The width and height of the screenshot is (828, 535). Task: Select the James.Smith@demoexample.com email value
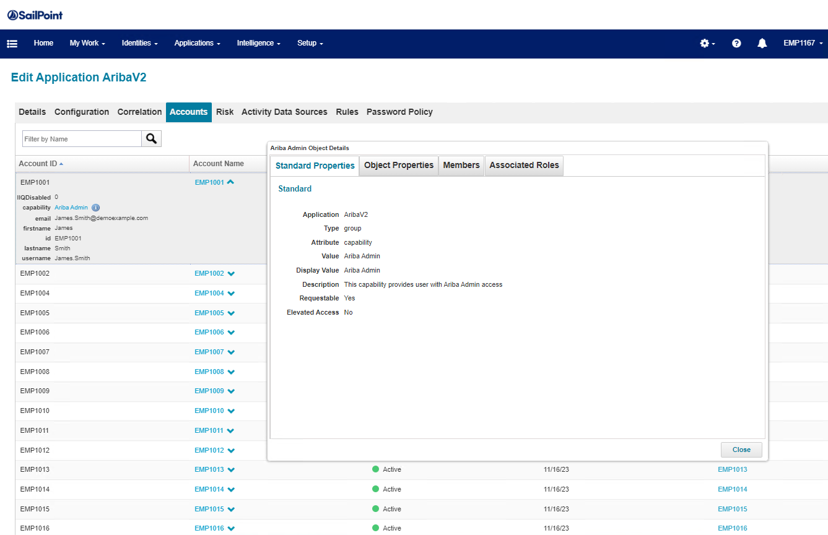[101, 218]
